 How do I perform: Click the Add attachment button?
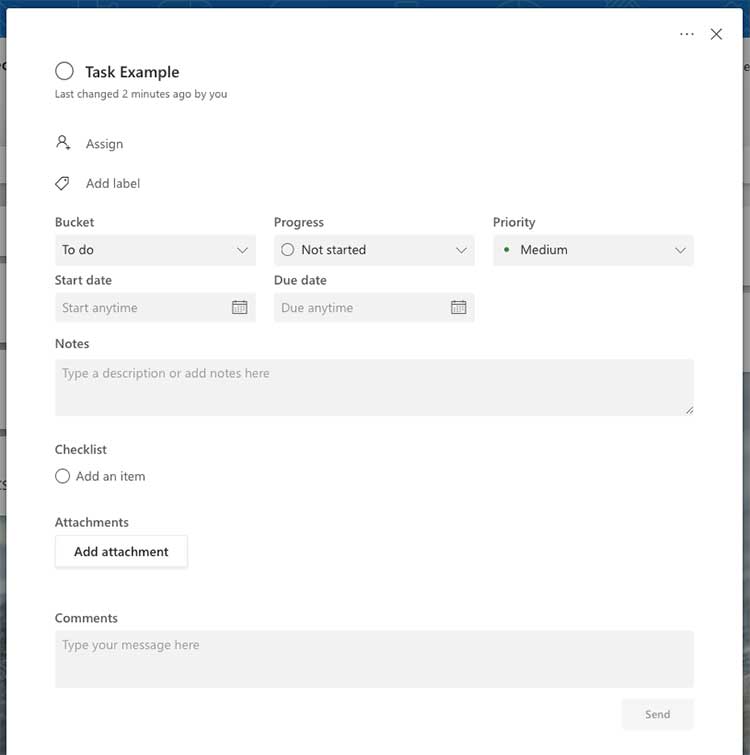click(121, 551)
